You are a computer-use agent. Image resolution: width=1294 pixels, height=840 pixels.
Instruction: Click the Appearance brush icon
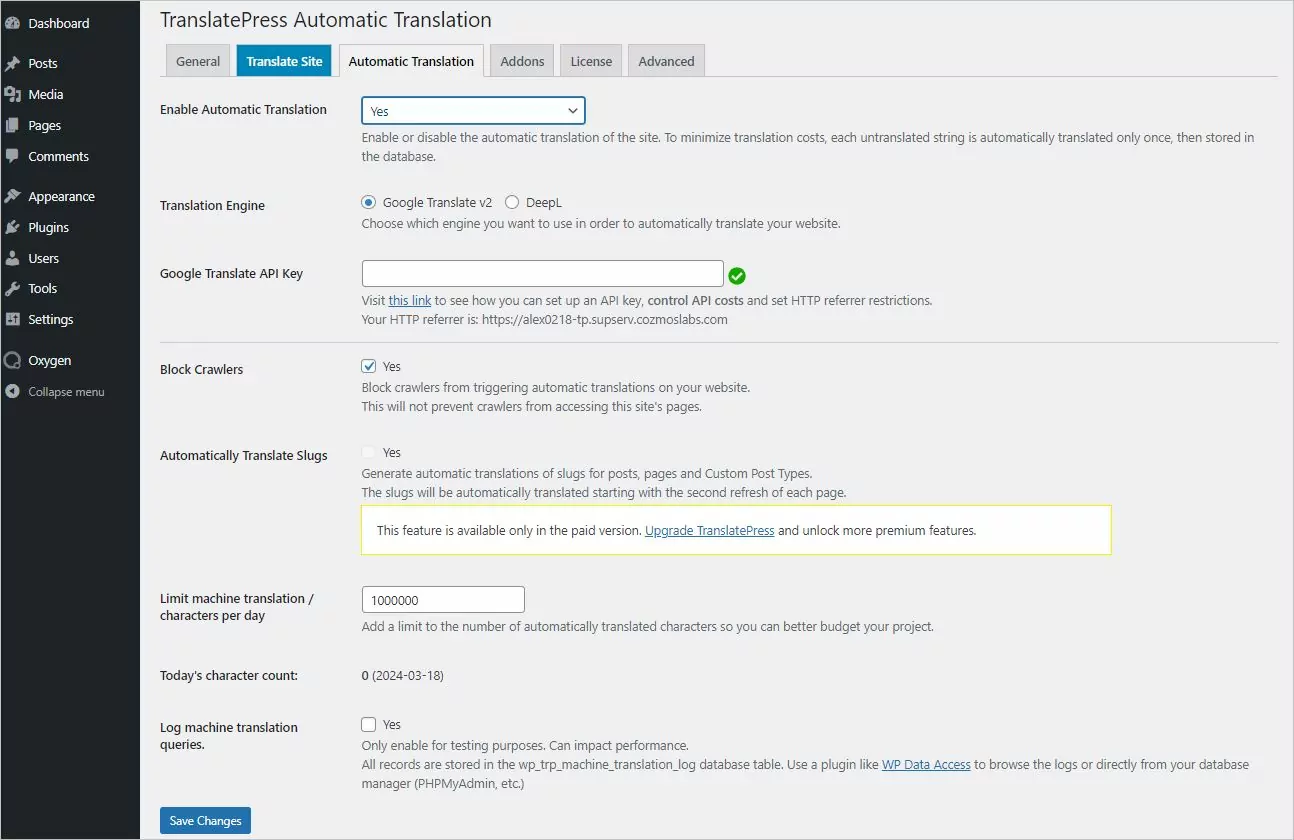[12, 196]
